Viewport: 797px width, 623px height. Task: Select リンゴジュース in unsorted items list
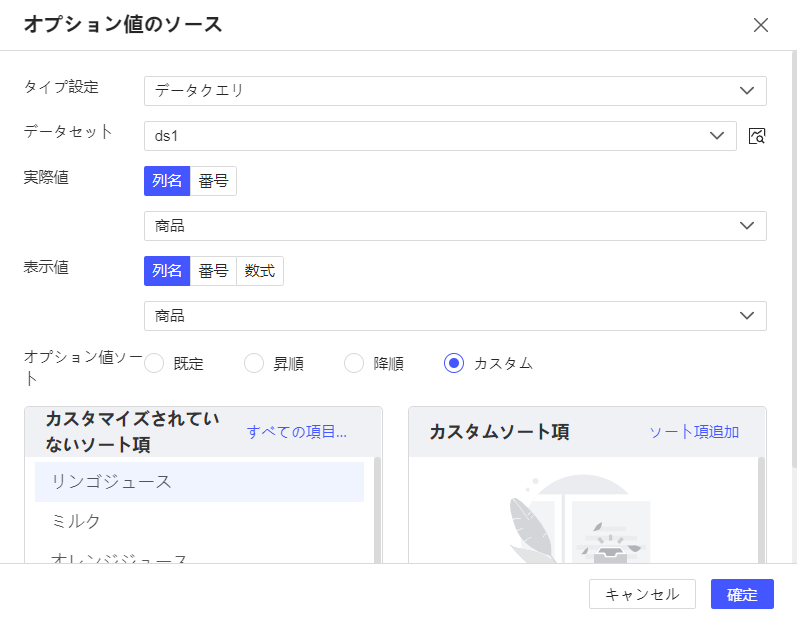[x=199, y=482]
